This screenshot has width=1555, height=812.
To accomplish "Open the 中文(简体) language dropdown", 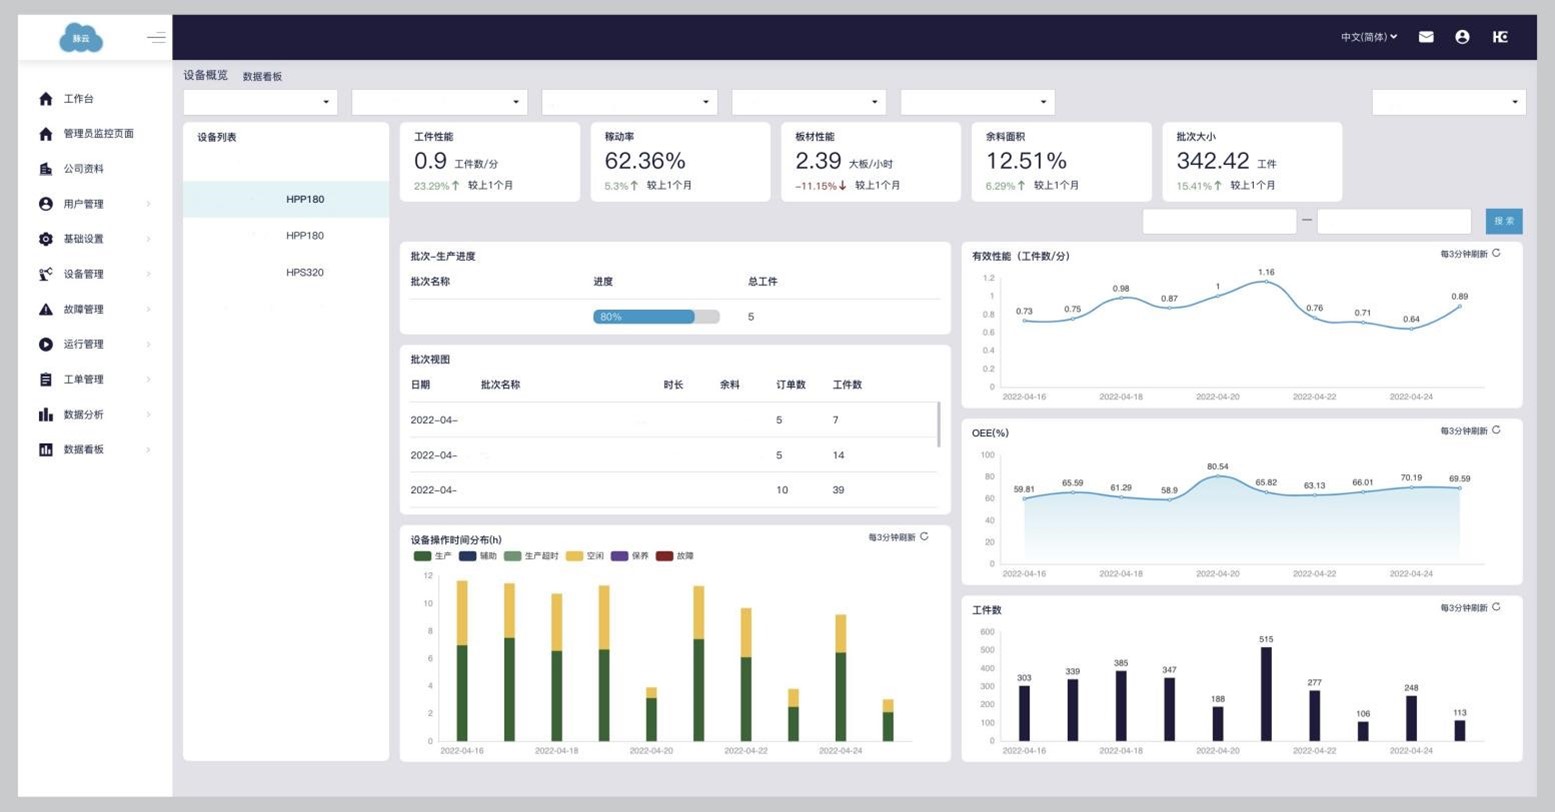I will click(1368, 37).
